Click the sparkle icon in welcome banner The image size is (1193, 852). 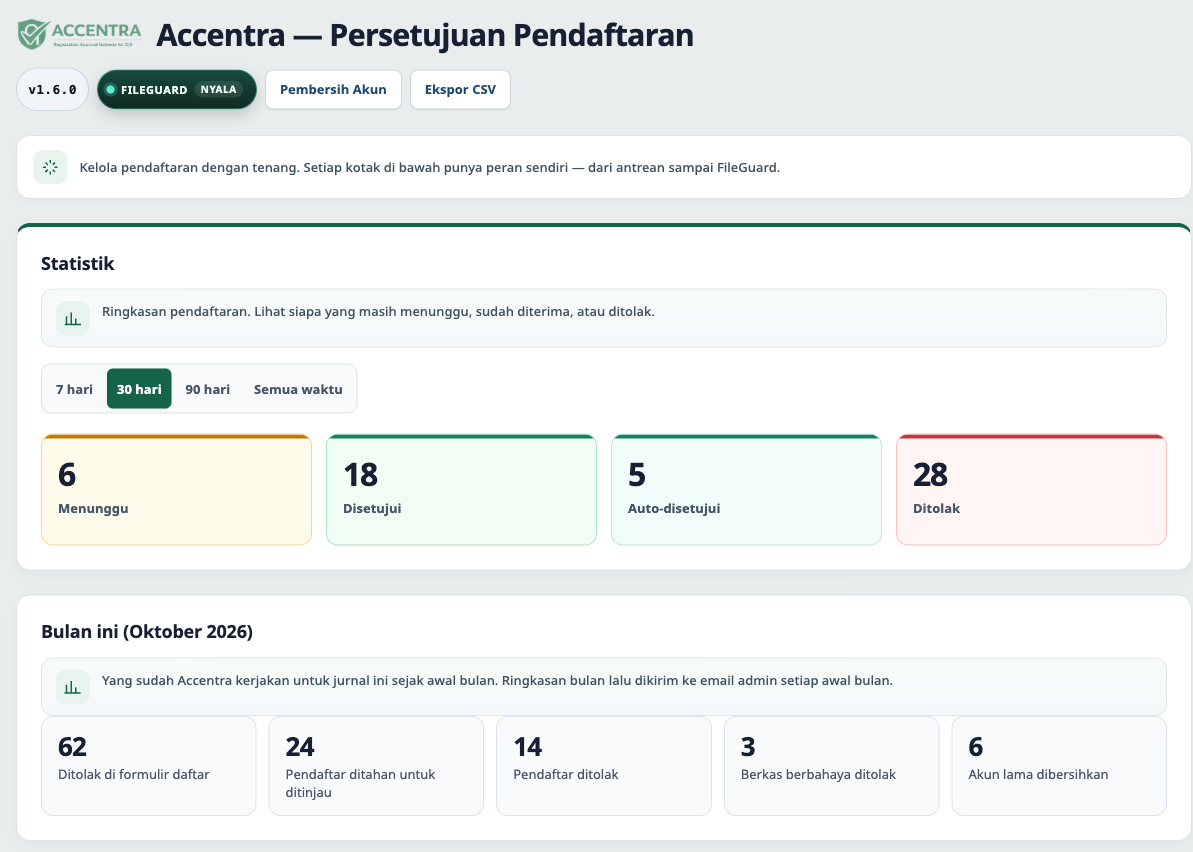(50, 167)
